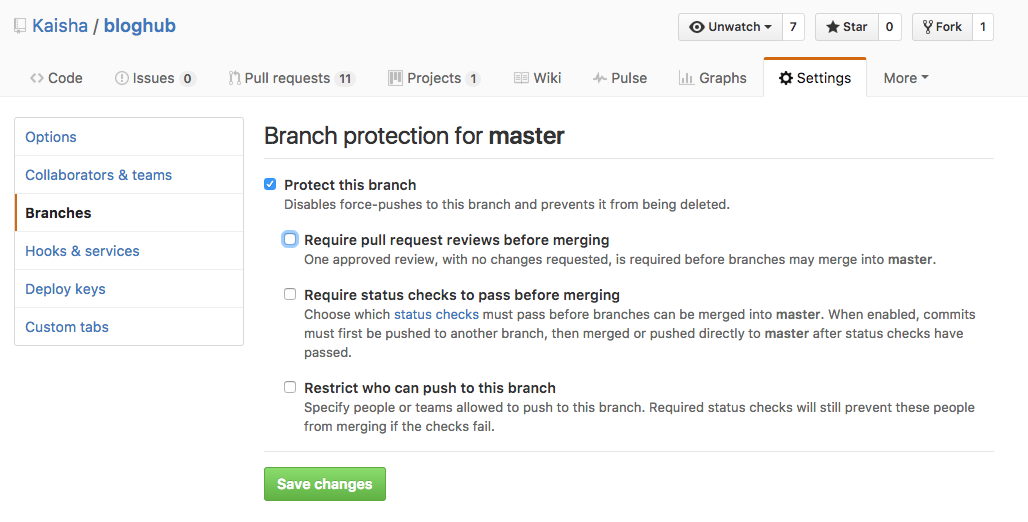Image resolution: width=1028 pixels, height=522 pixels.
Task: Open the Unwatch dropdown
Action: 730,27
